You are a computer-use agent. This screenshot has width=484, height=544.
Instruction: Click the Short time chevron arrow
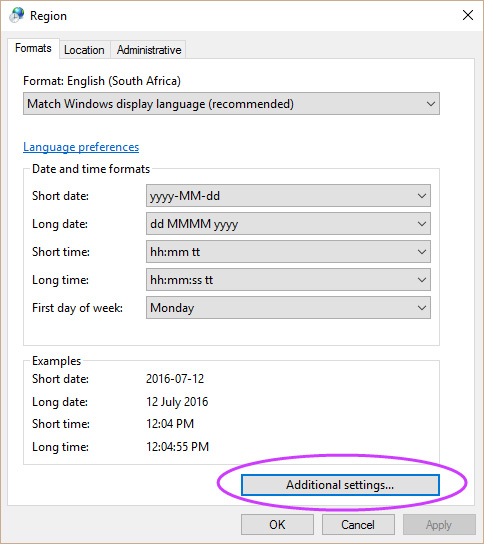(x=422, y=252)
